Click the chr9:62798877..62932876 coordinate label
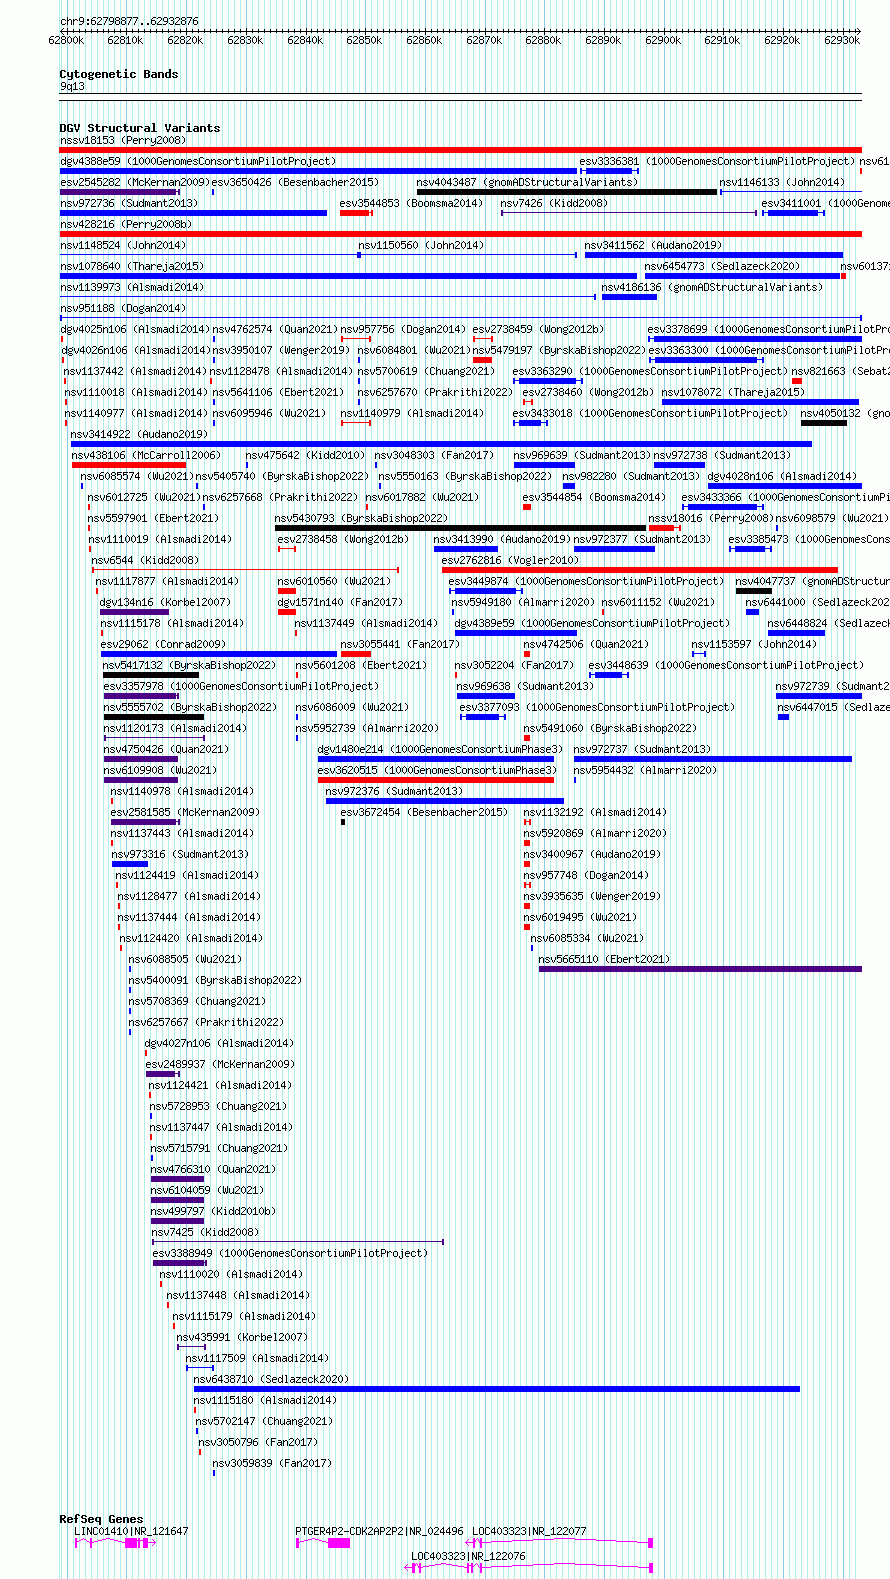 (x=129, y=21)
